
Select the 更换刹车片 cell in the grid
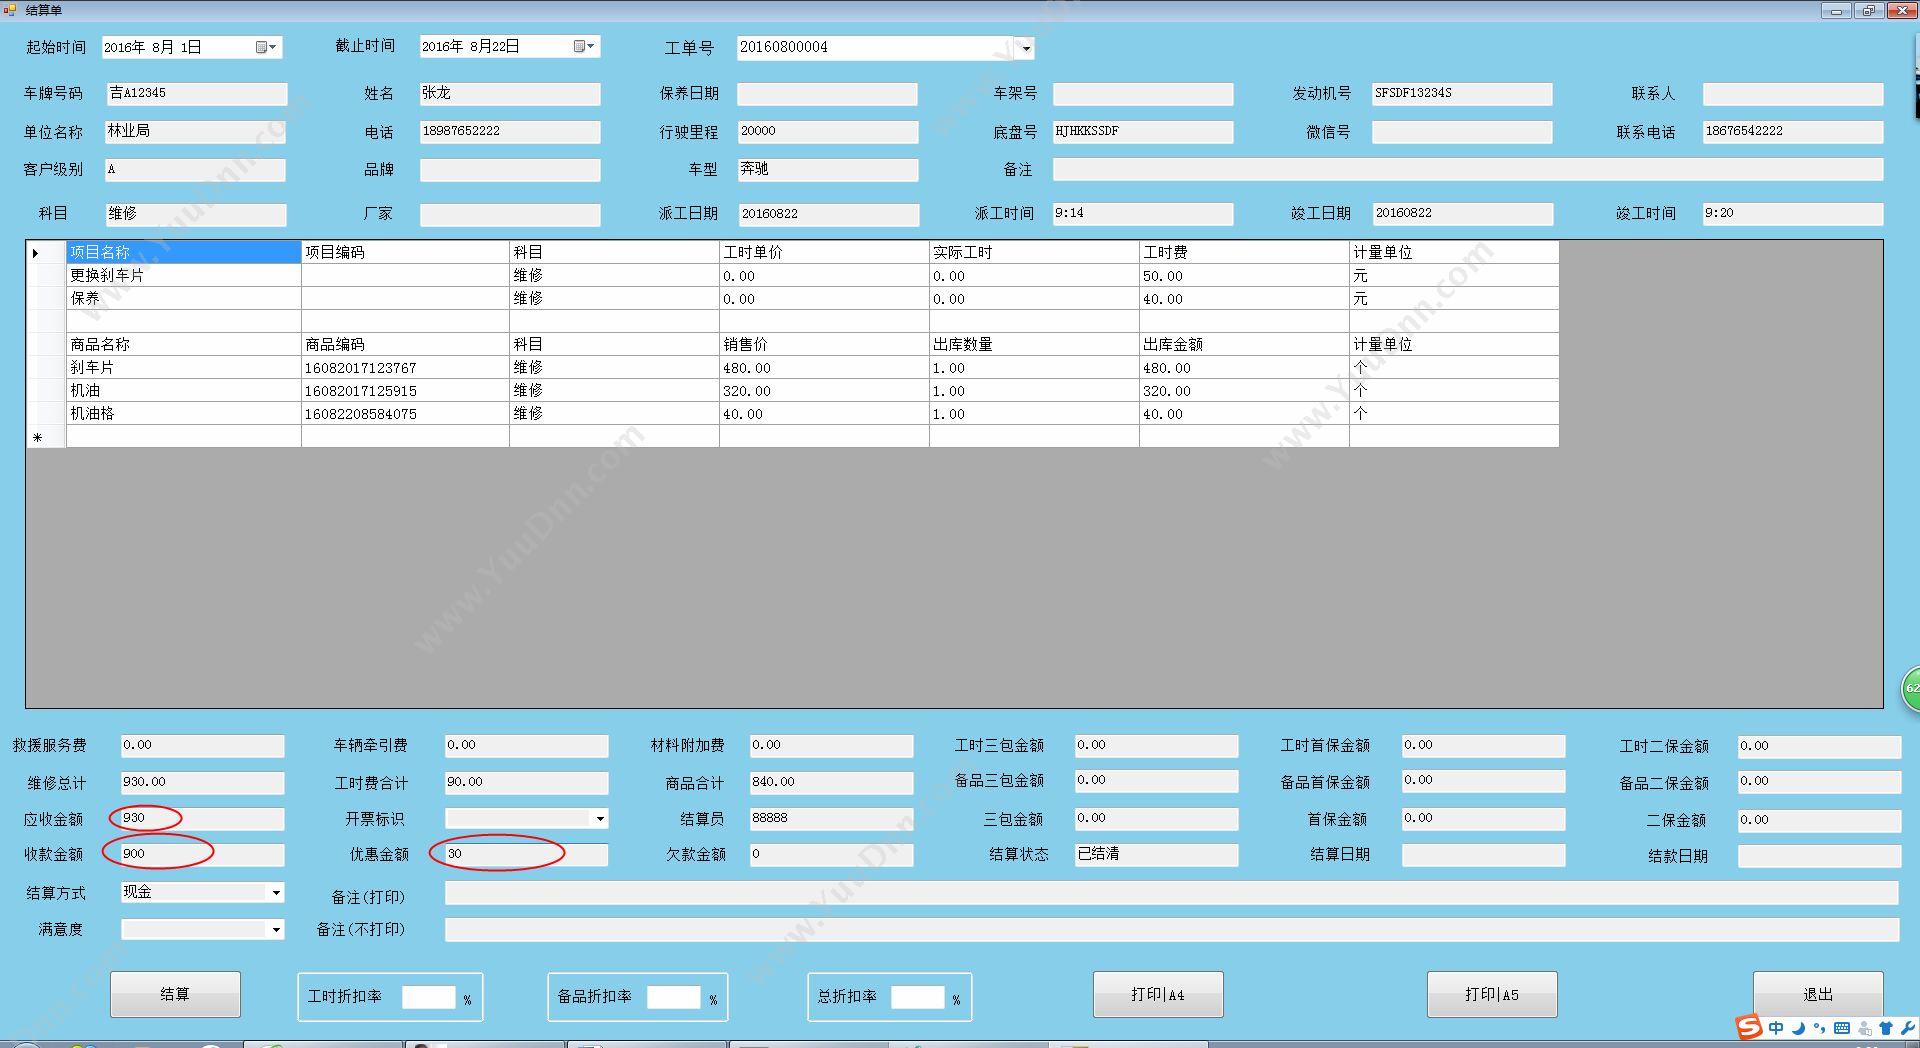coord(183,276)
